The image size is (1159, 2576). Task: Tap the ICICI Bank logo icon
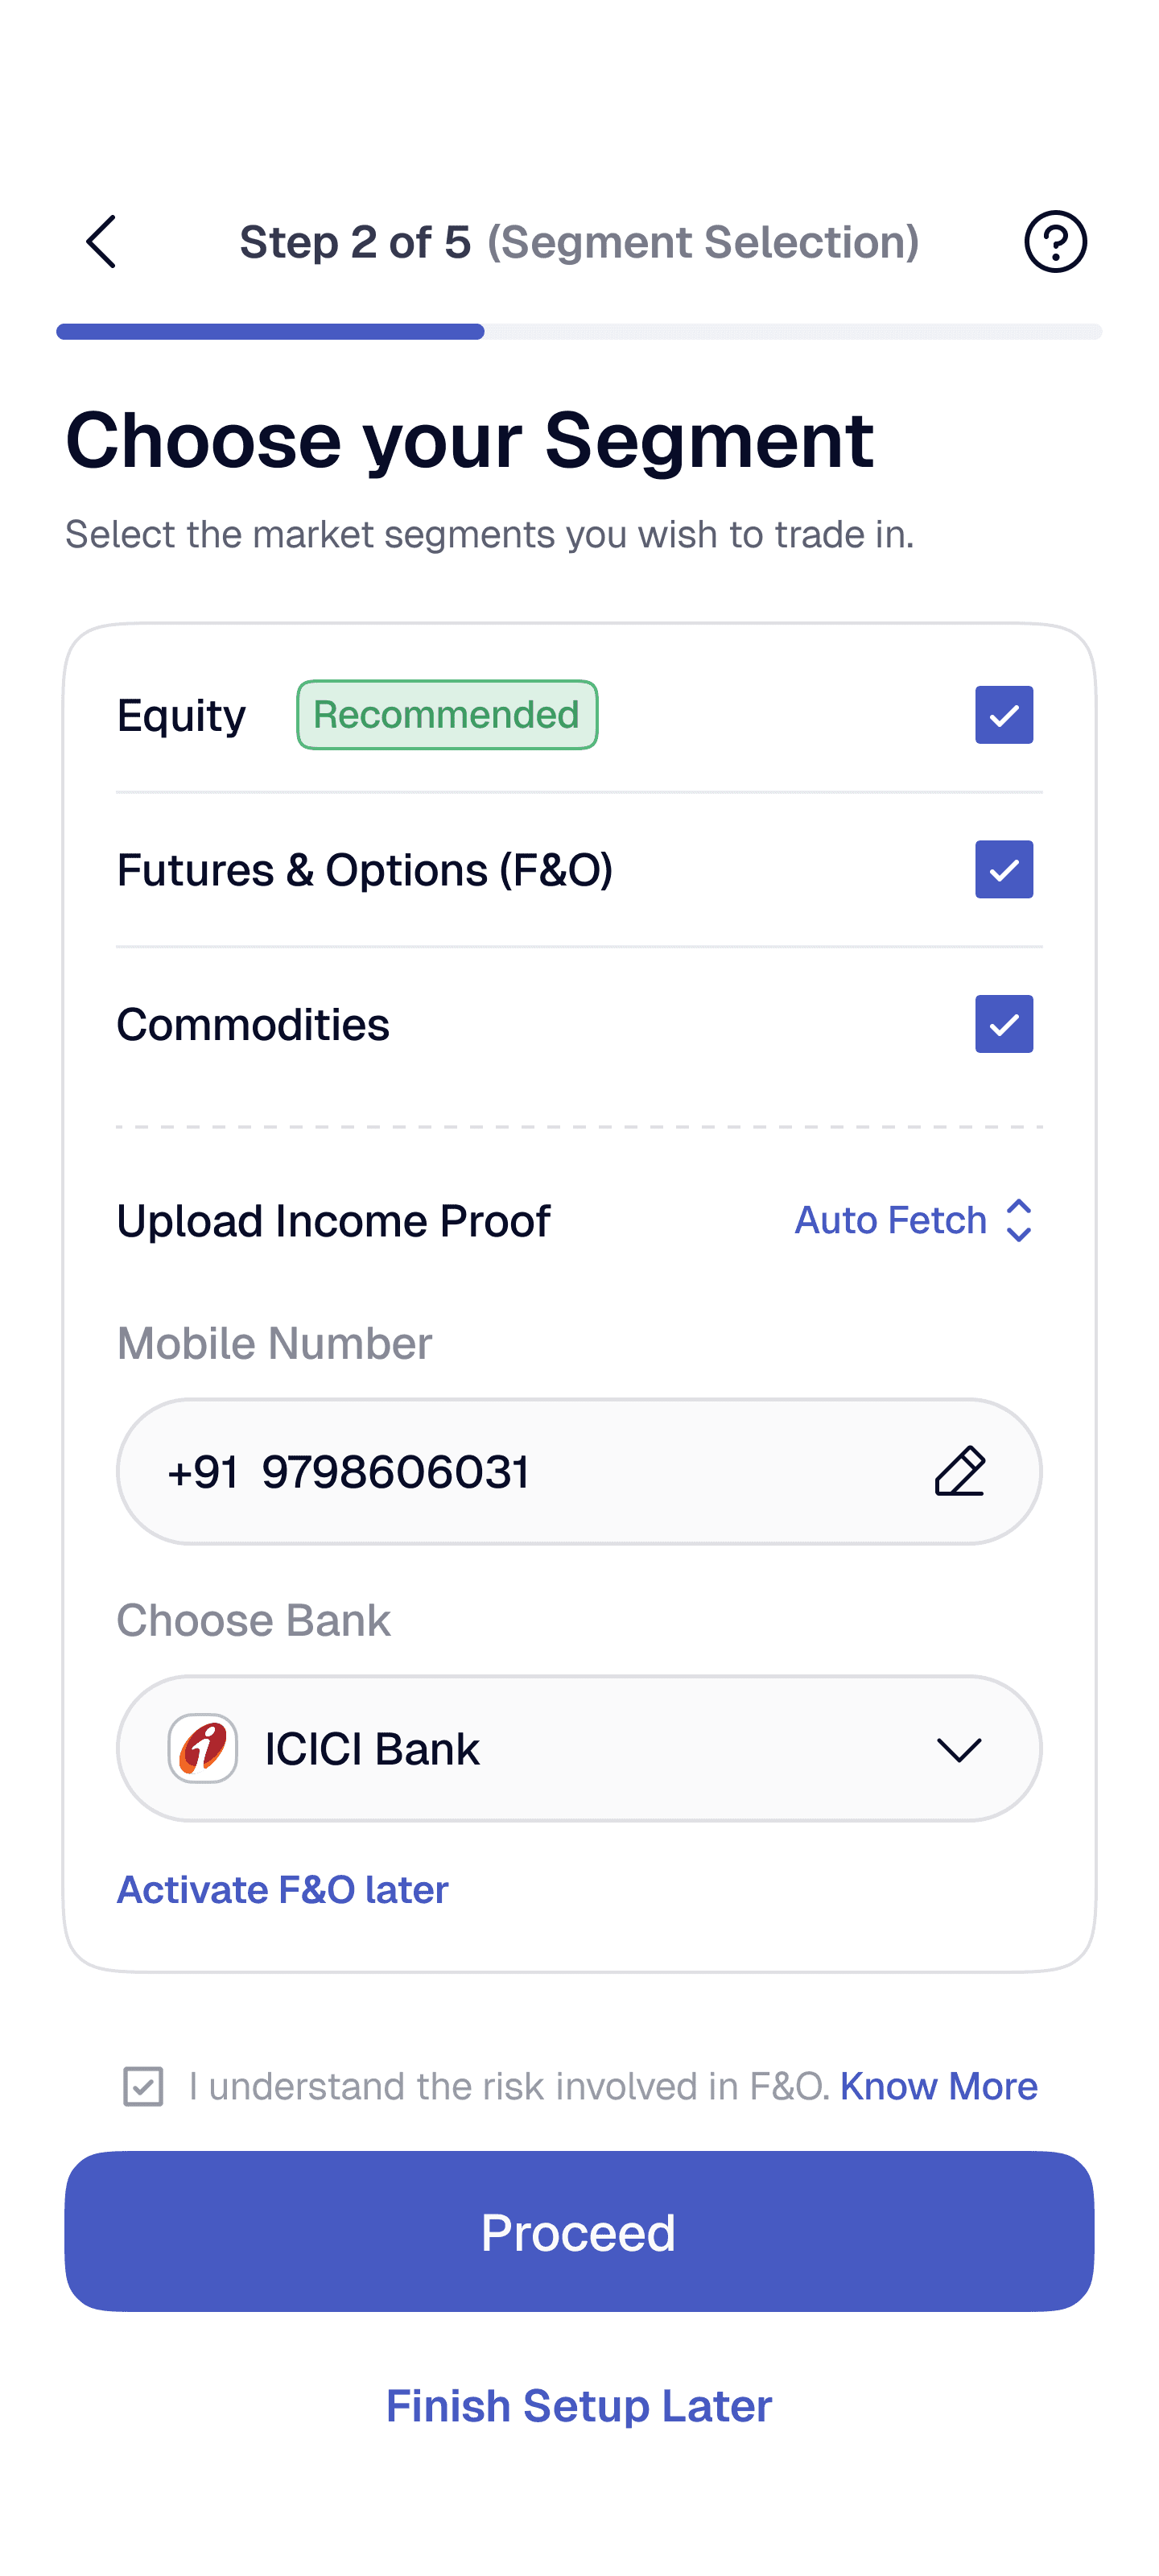[x=203, y=1748]
